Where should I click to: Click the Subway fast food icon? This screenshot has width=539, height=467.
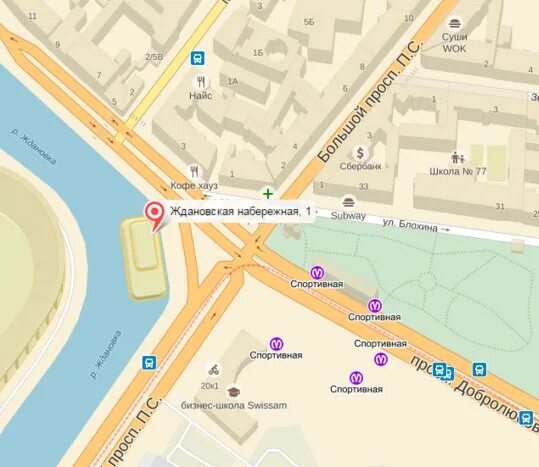[x=349, y=202]
